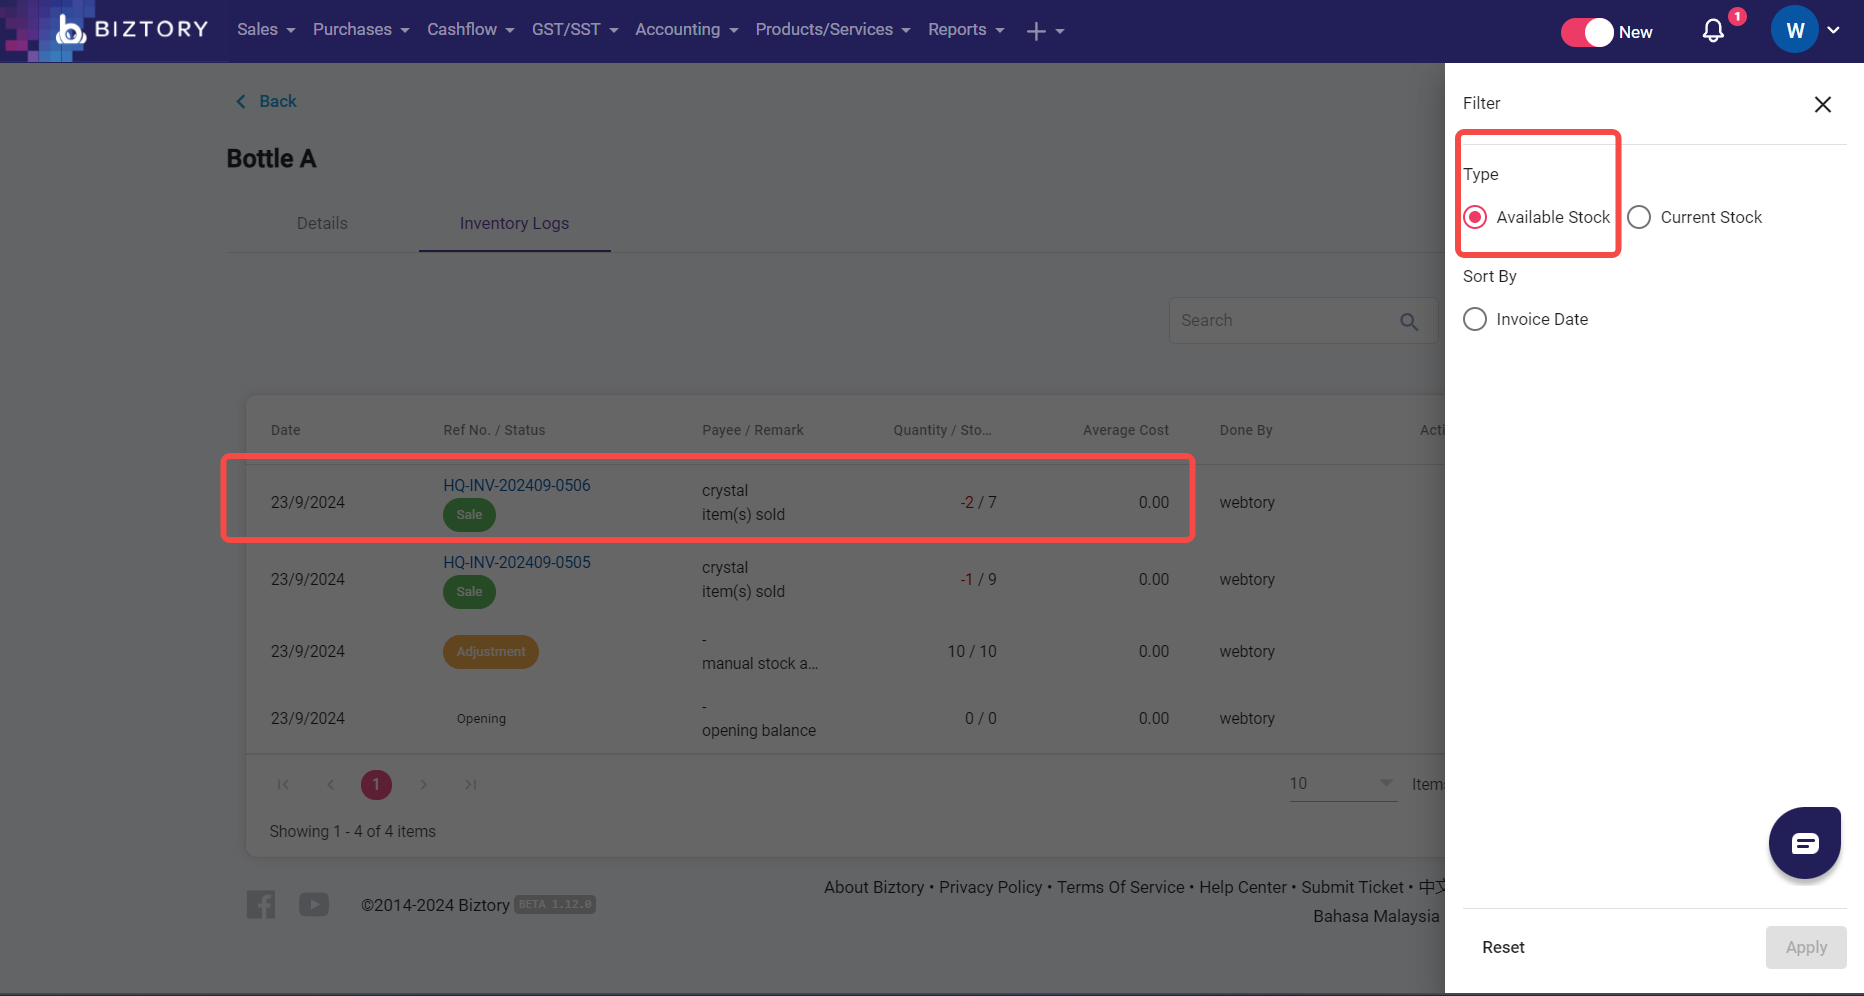Image resolution: width=1864 pixels, height=996 pixels.
Task: Open invoice HQ-INV-202409-0506
Action: tap(517, 485)
